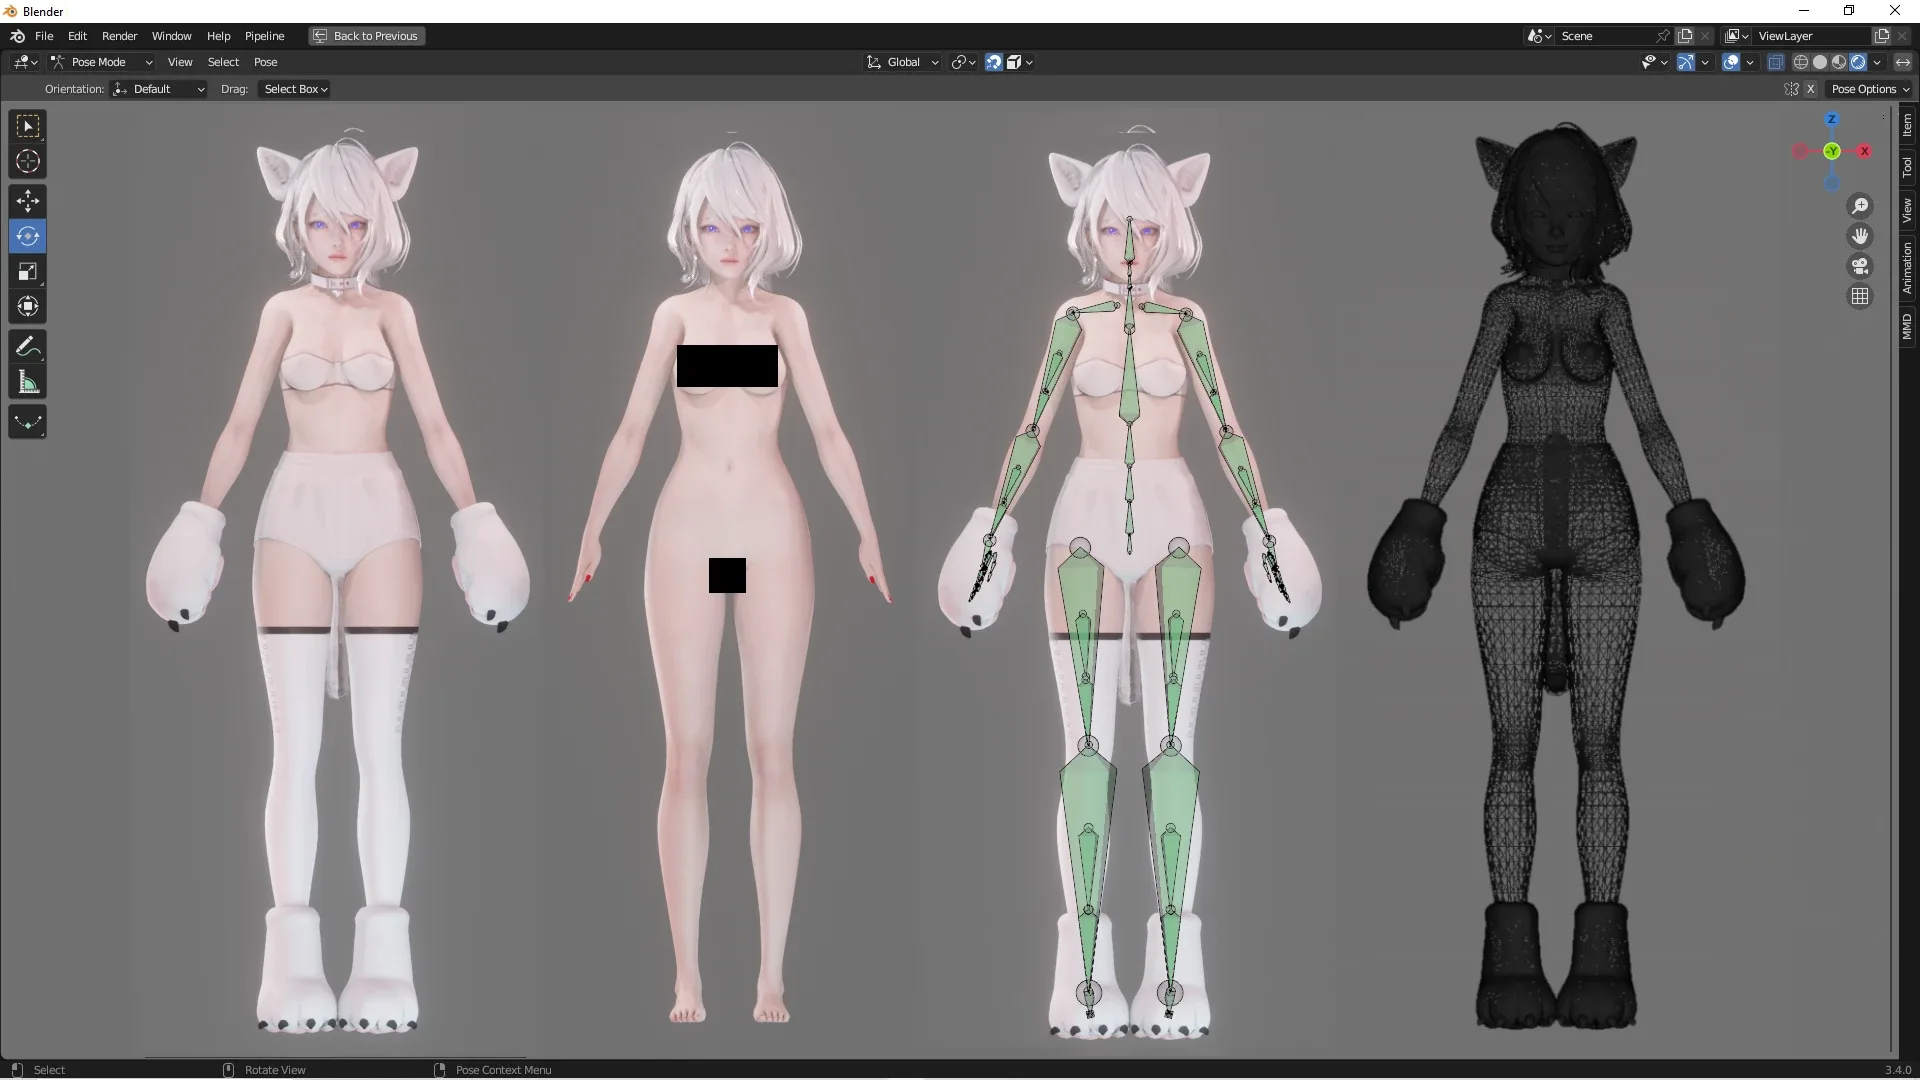The width and height of the screenshot is (1920, 1080).
Task: Select the Breakdowner pose tool
Action: pos(28,422)
